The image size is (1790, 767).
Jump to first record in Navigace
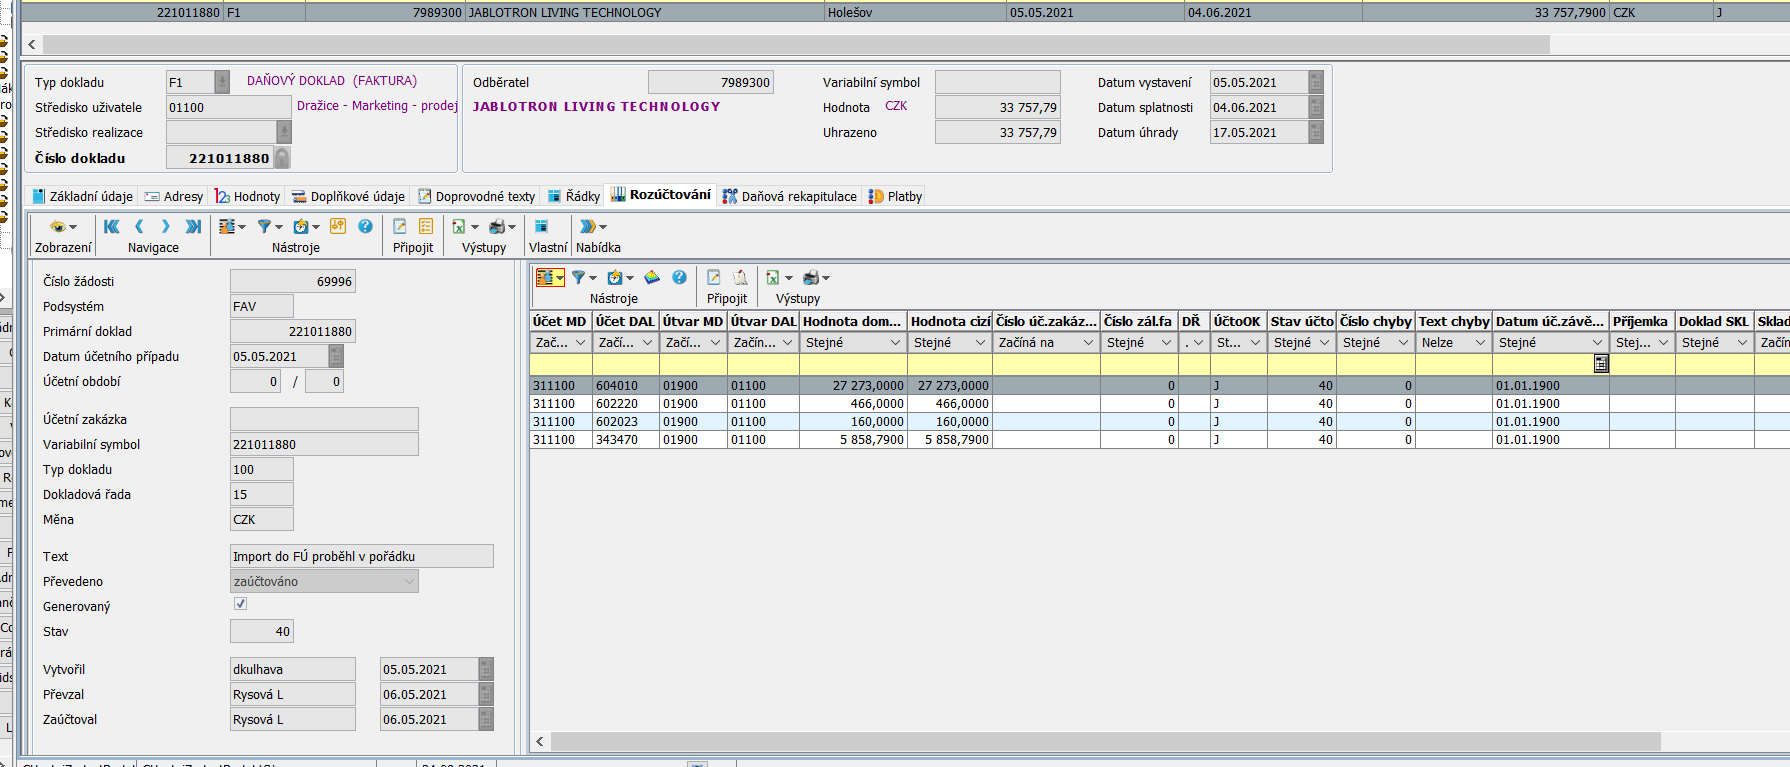point(111,227)
